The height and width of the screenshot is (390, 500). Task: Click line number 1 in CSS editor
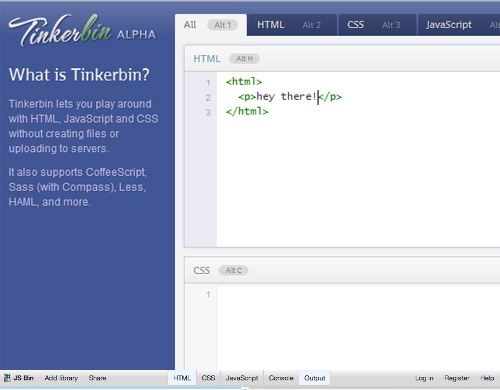click(208, 295)
